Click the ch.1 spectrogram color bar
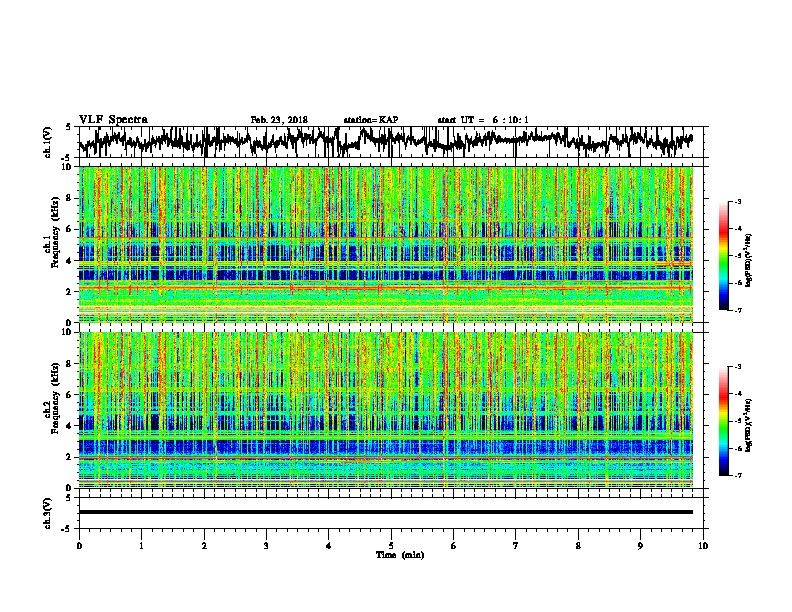 (723, 256)
